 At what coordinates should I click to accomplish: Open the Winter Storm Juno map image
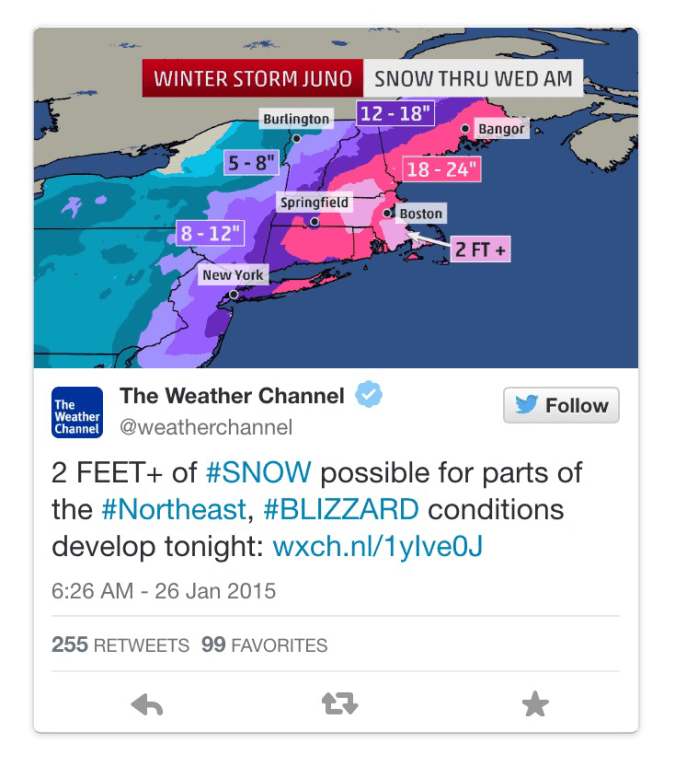336,198
